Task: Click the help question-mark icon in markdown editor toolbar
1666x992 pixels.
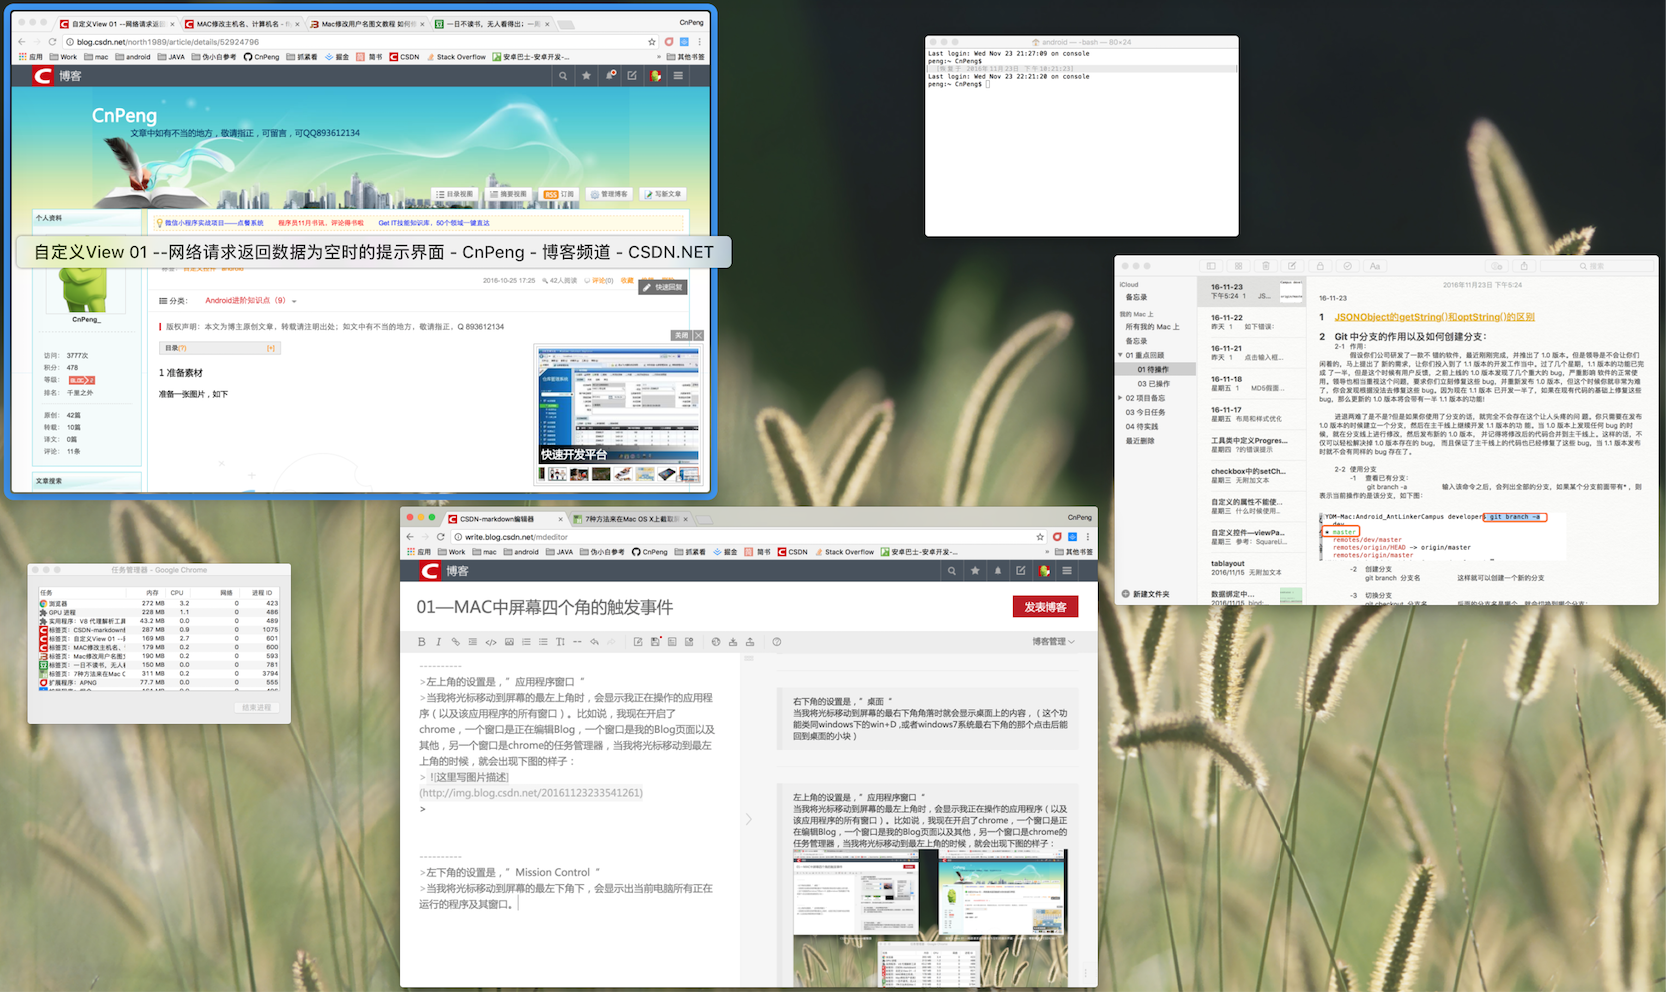Action: tap(777, 642)
